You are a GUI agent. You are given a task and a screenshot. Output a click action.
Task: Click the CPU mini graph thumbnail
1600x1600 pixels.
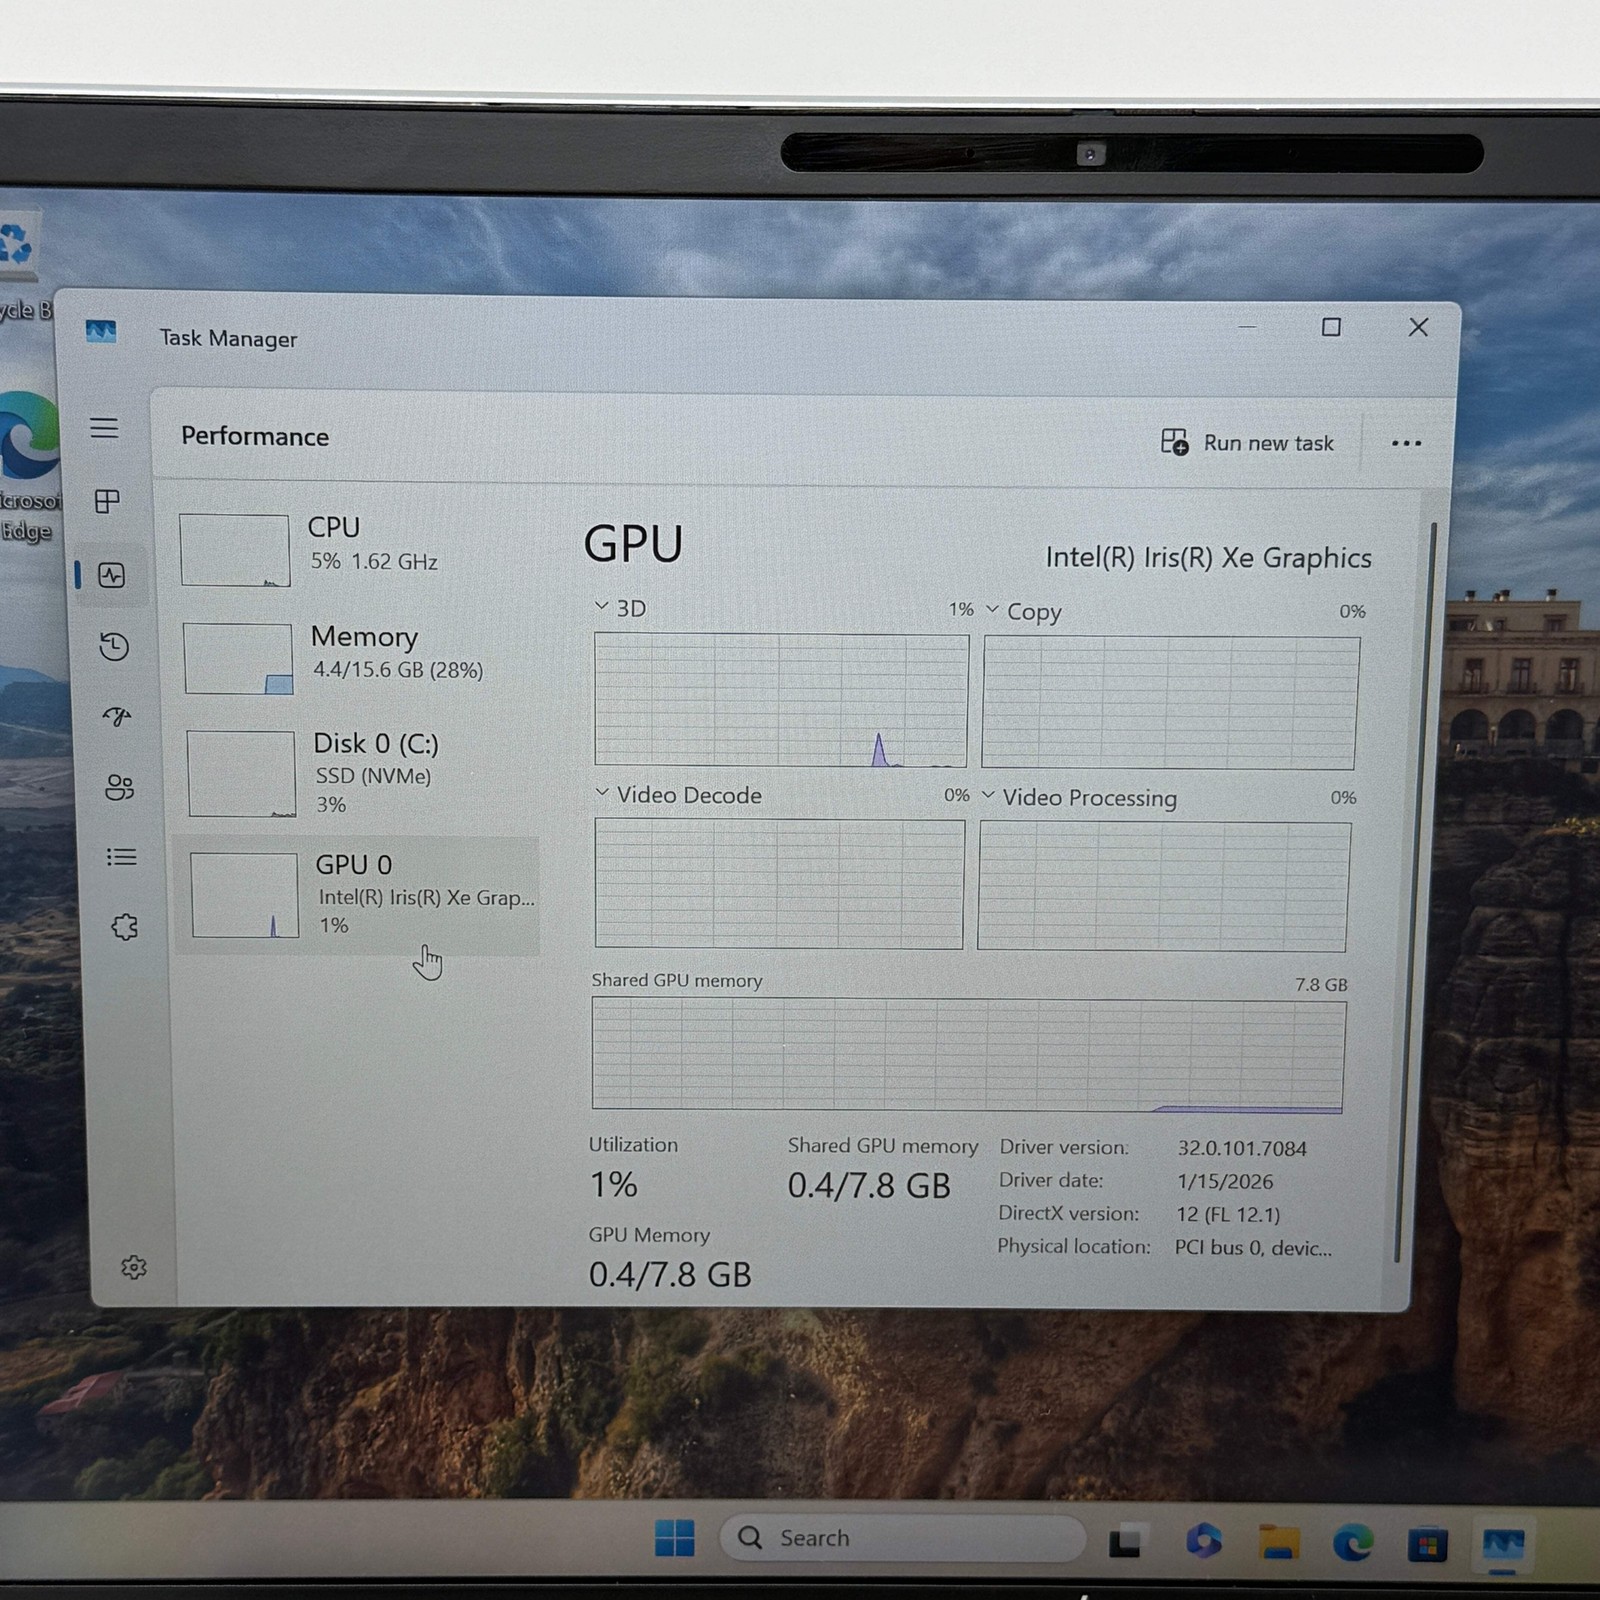click(x=235, y=550)
